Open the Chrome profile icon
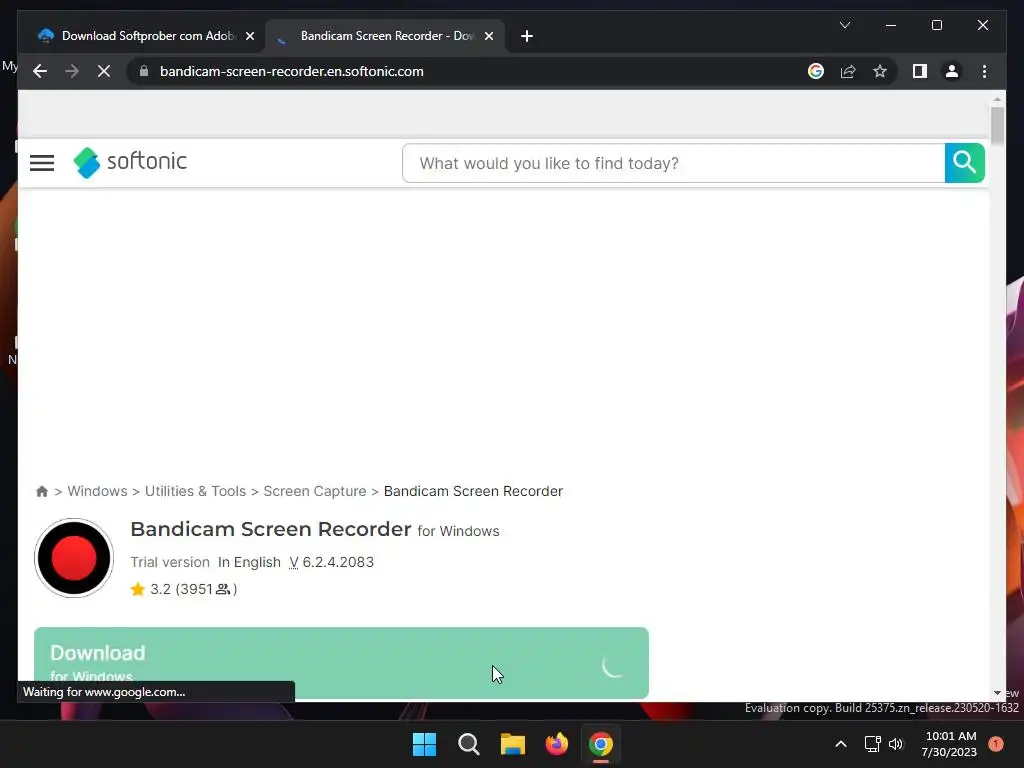The image size is (1024, 768). tap(952, 71)
